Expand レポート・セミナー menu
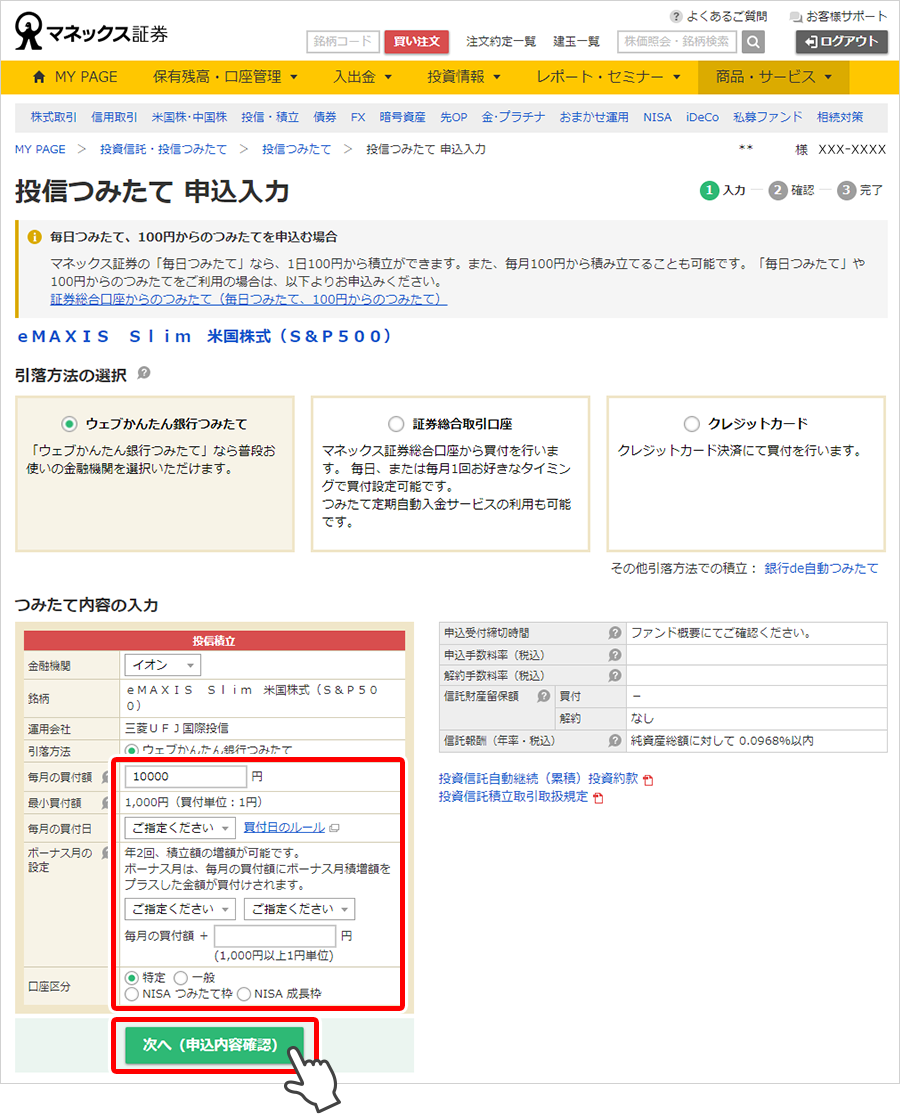Image resolution: width=900 pixels, height=1114 pixels. [608, 77]
